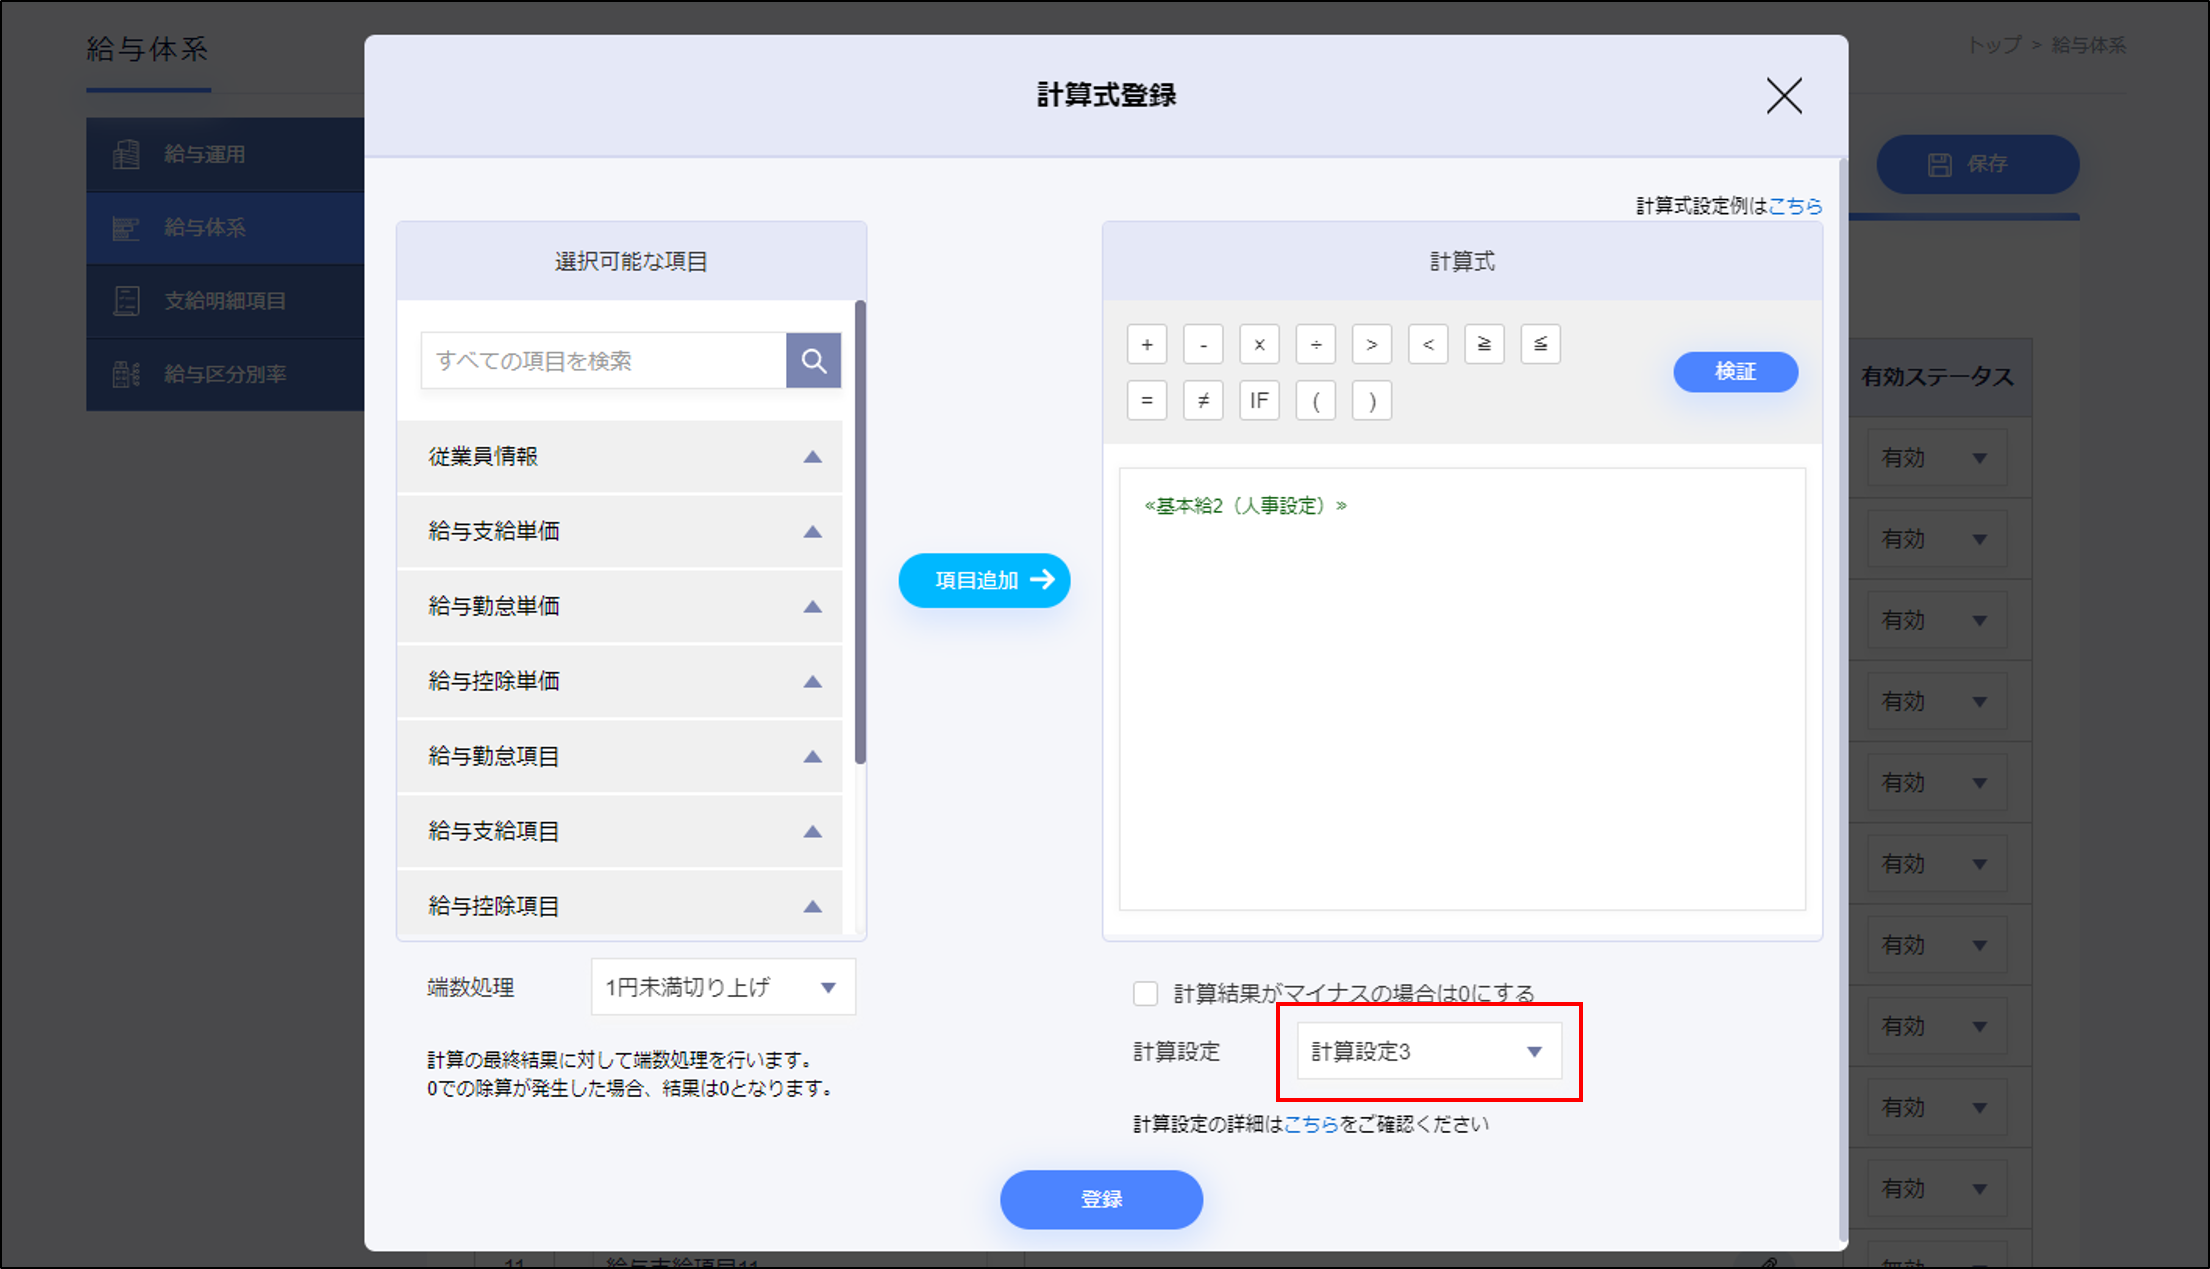Close the 計算式登録 dialog
The height and width of the screenshot is (1269, 2210).
[1783, 96]
